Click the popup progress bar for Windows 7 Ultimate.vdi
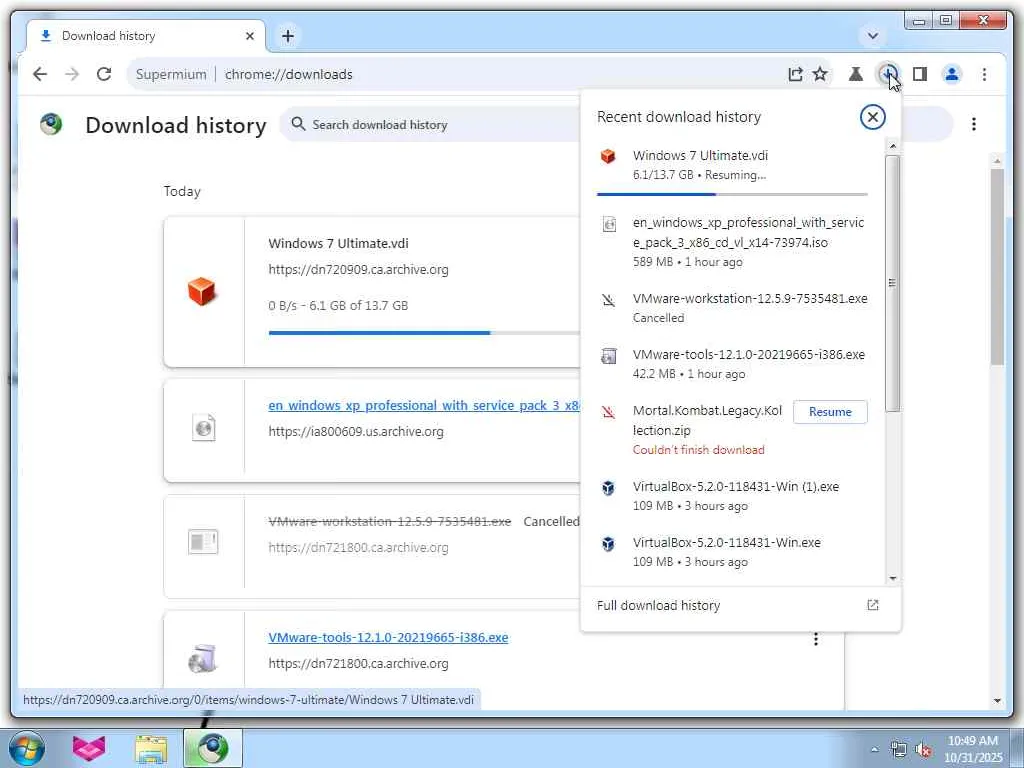 (x=732, y=194)
